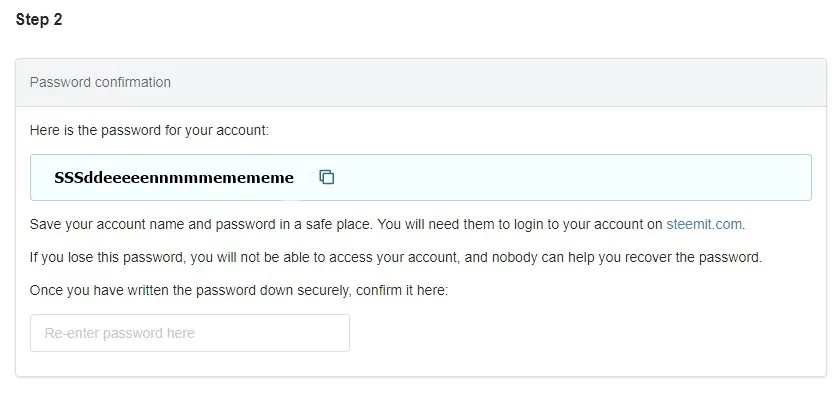
Task: Open the steemit.com link
Action: (x=704, y=224)
